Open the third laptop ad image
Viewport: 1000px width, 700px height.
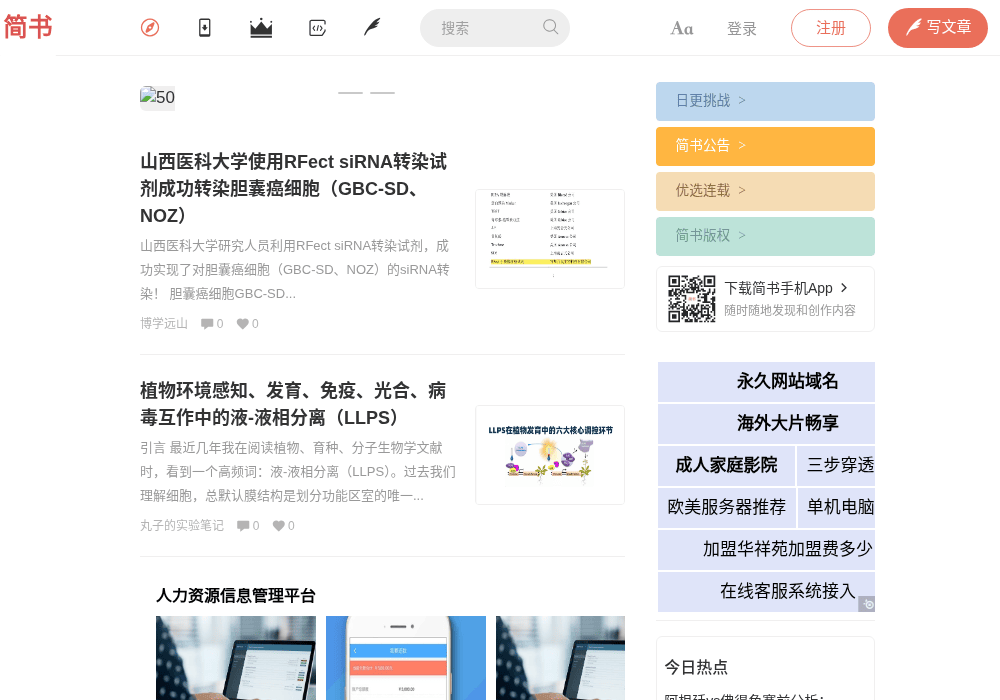[560, 658]
